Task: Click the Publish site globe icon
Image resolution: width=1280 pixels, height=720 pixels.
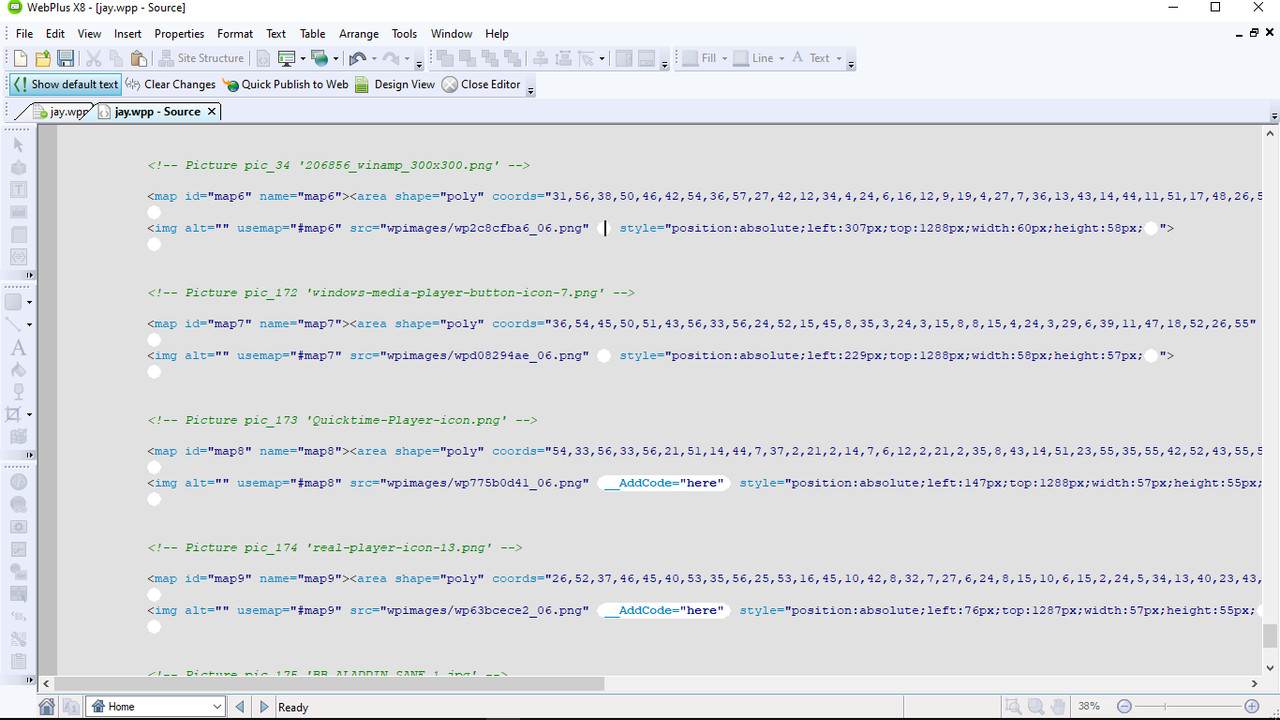Action: click(319, 59)
